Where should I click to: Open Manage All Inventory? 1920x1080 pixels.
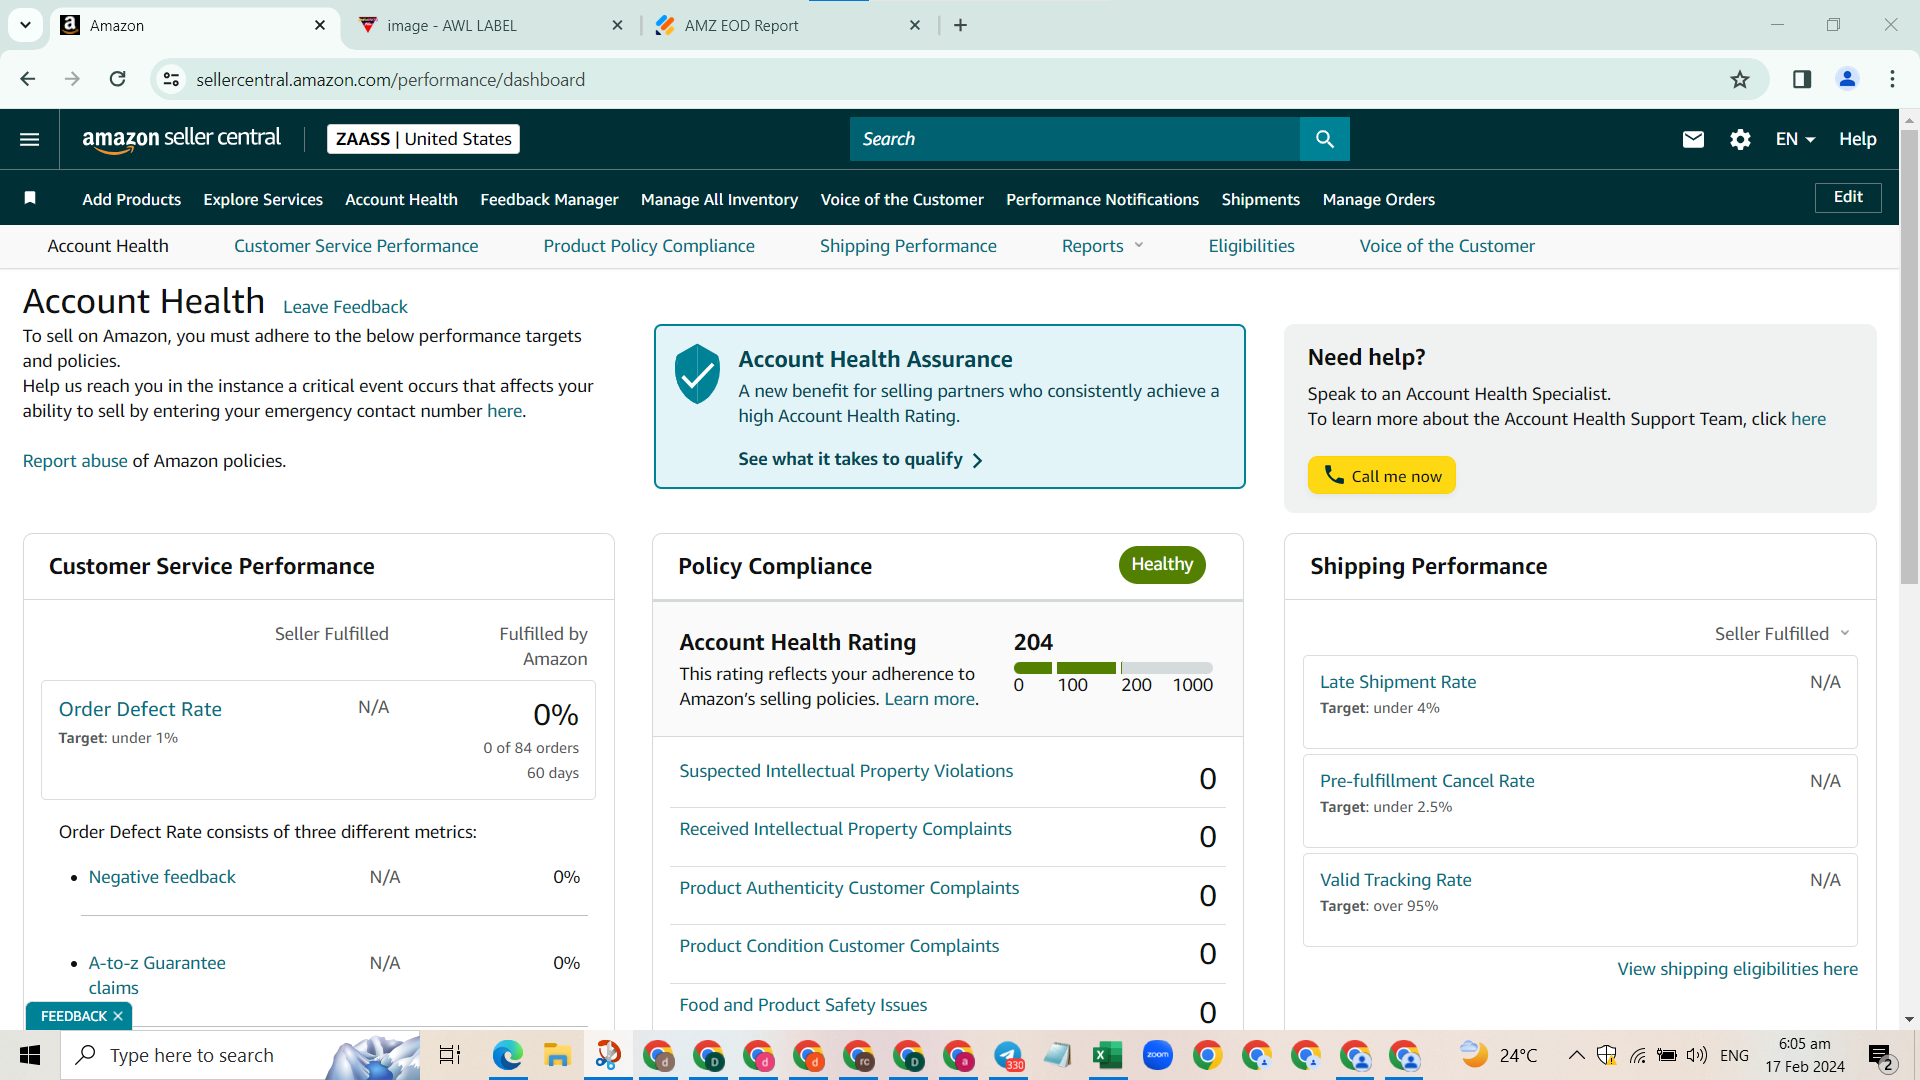click(719, 199)
